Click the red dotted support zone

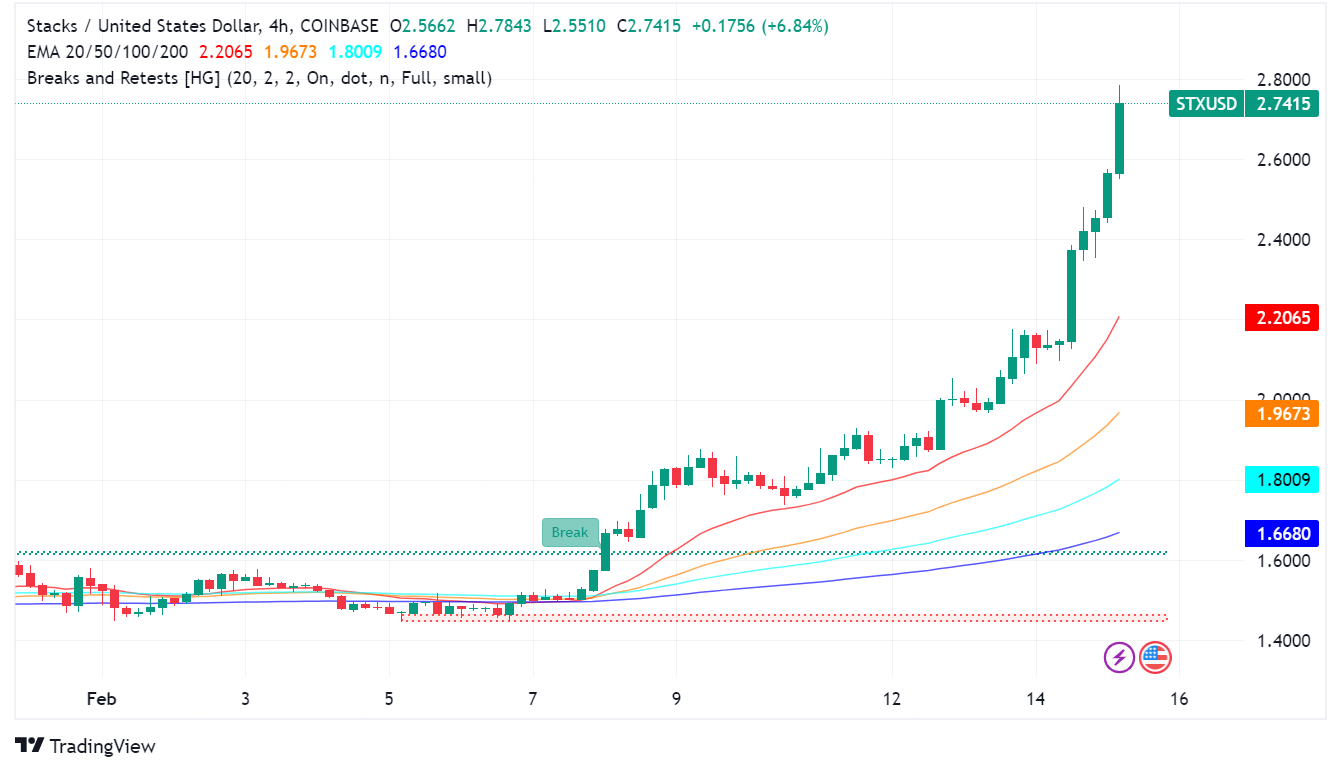783,618
